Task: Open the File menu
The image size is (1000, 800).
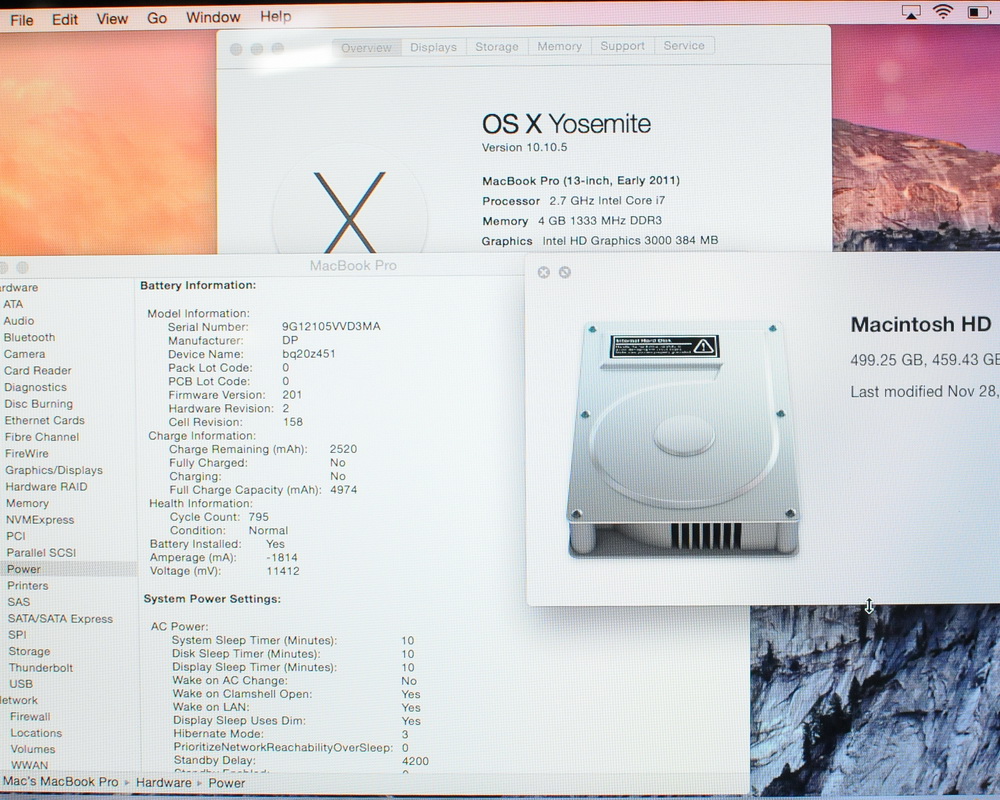Action: (22, 20)
